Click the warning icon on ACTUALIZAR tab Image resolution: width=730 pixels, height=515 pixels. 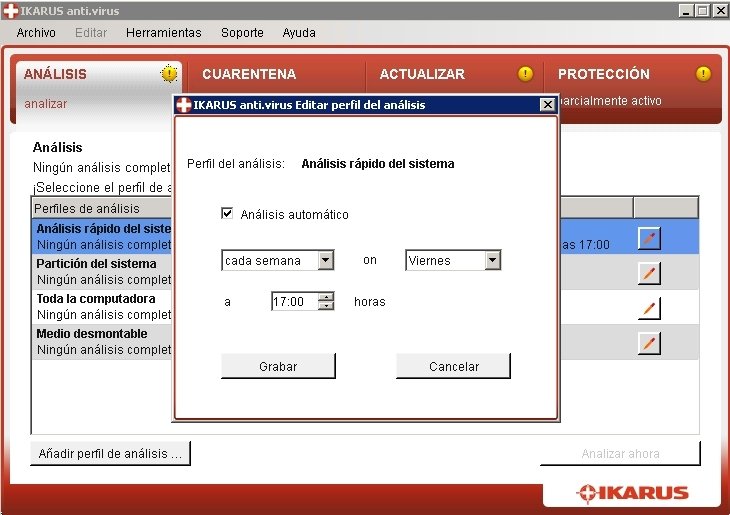click(525, 74)
